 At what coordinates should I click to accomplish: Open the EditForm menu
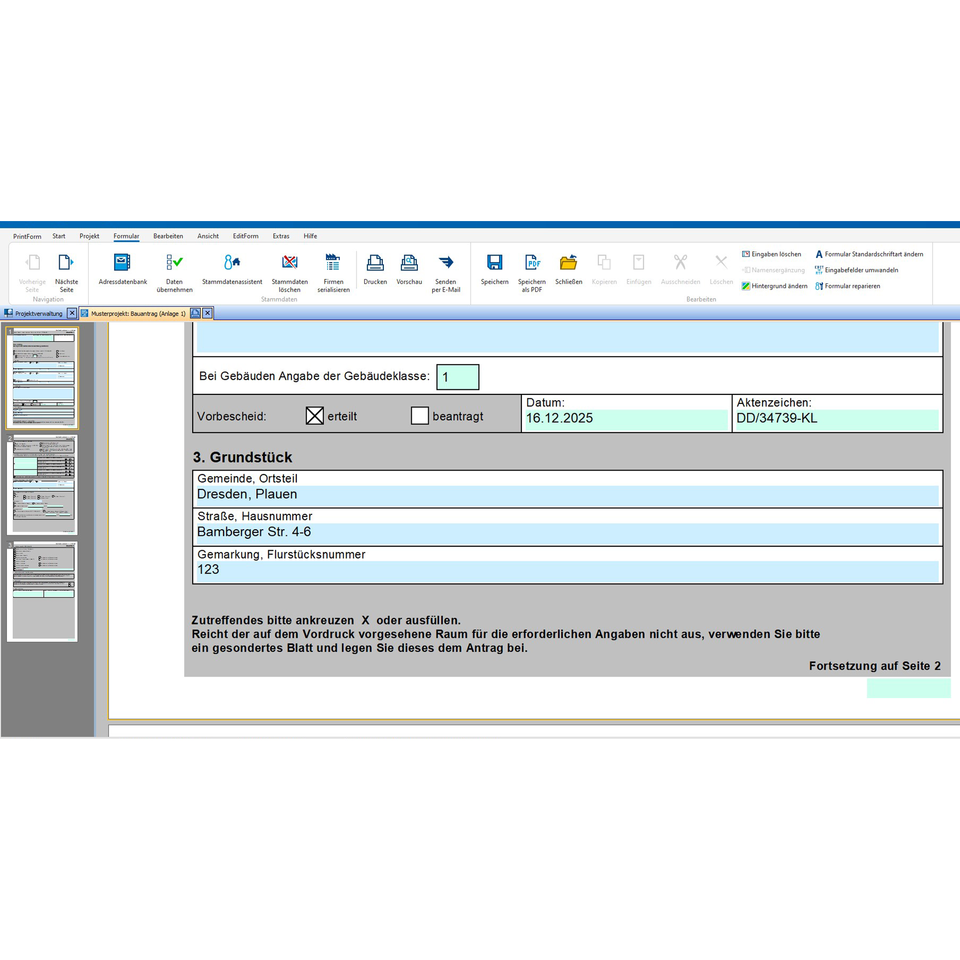tap(246, 236)
